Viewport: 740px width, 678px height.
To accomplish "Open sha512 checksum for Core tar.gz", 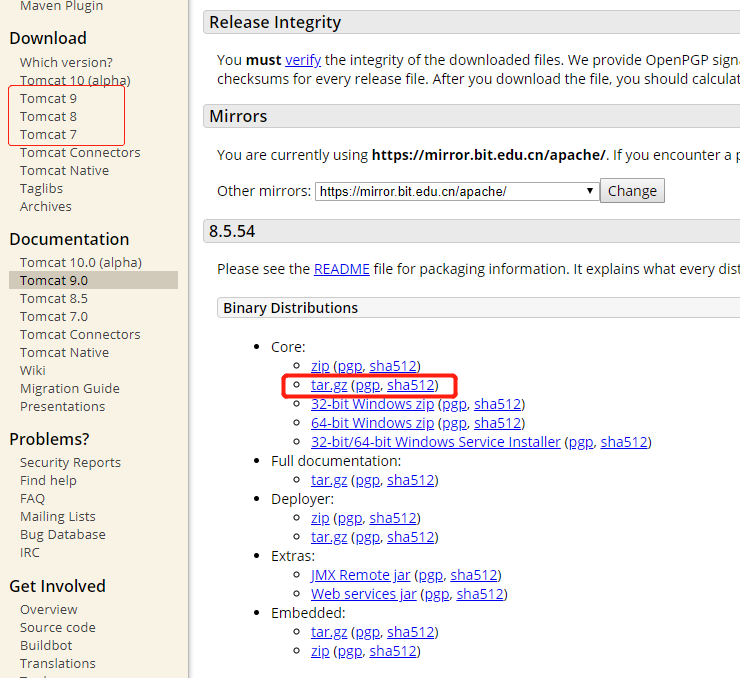I will pyautogui.click(x=411, y=385).
